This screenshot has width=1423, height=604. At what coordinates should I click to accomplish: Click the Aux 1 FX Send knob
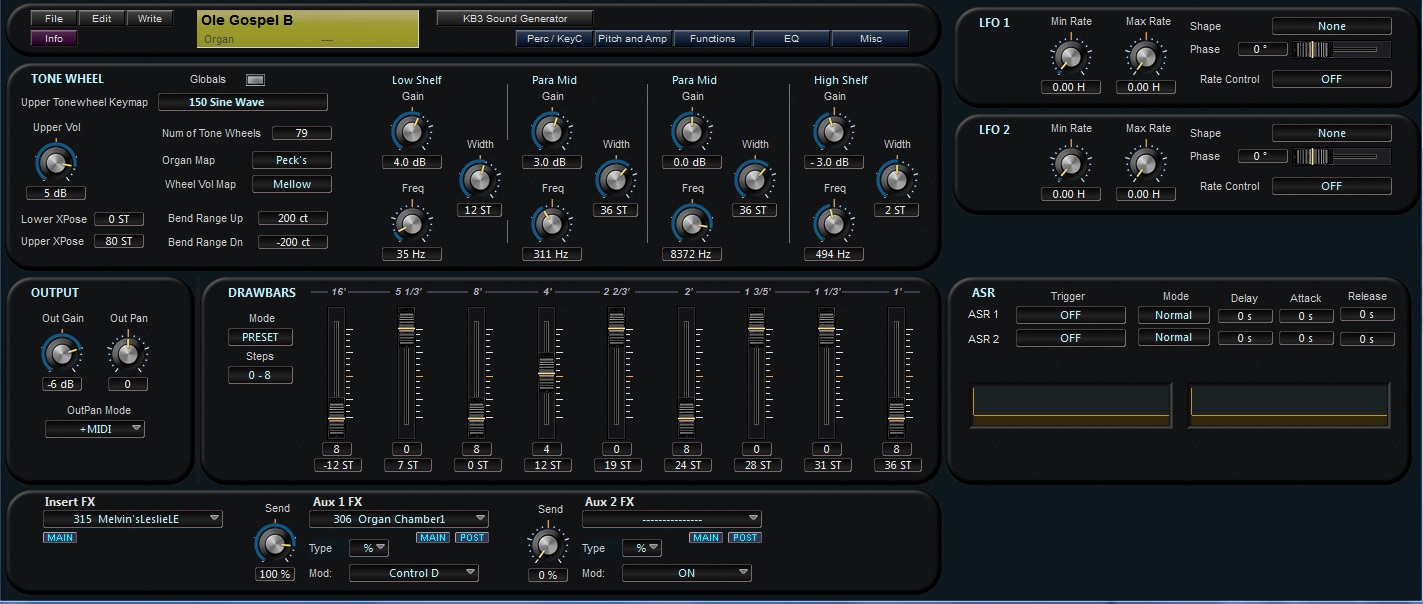pyautogui.click(x=275, y=542)
